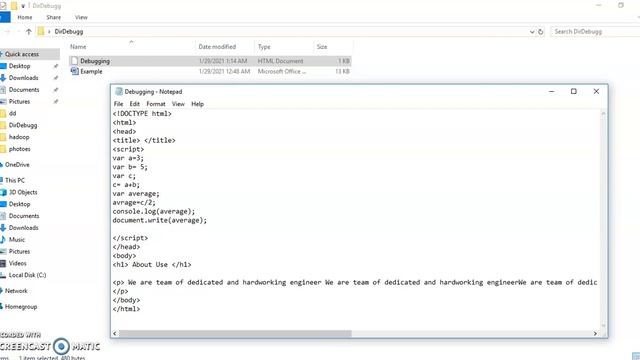Click Debugging file document icon
This screenshot has width=640, height=360.
click(74, 61)
